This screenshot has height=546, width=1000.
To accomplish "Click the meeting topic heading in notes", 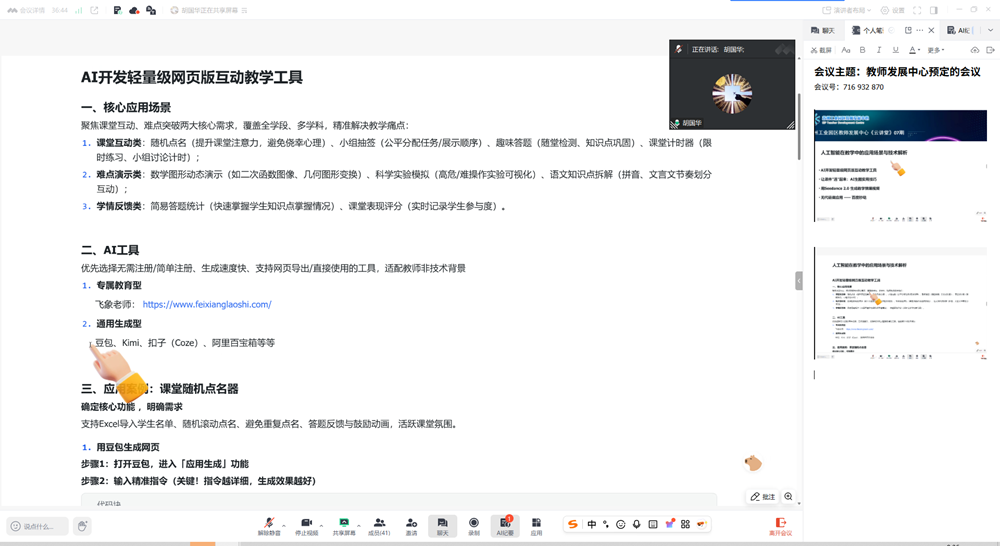I will click(x=897, y=71).
